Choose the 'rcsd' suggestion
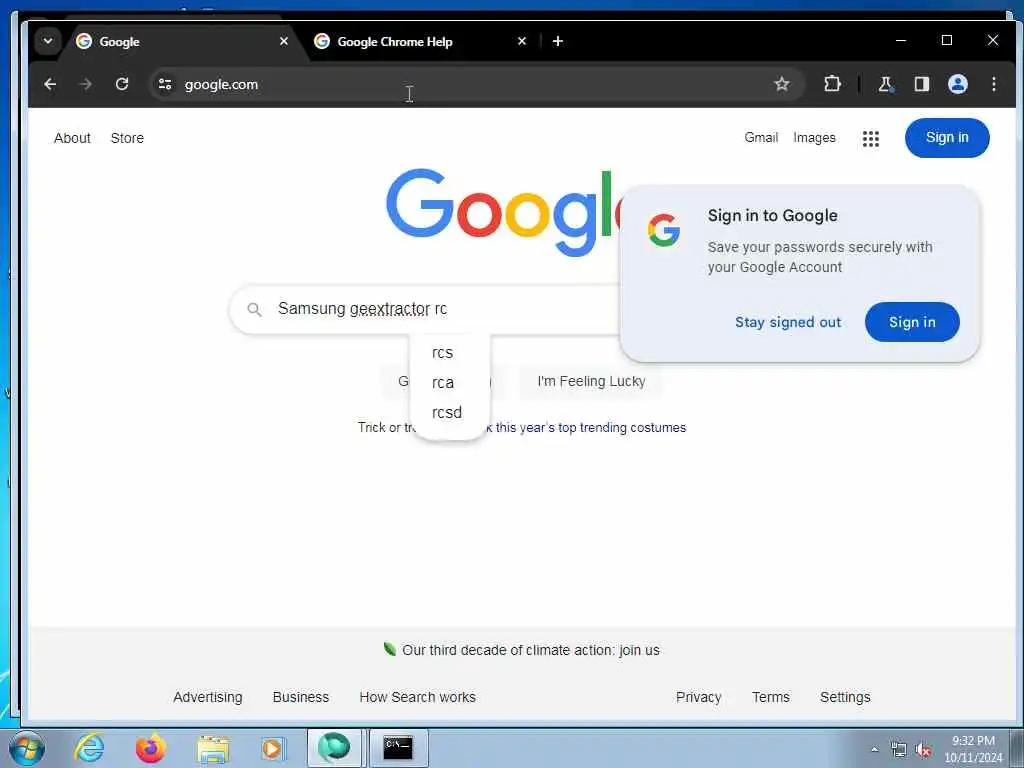The width and height of the screenshot is (1024, 768). (x=449, y=413)
